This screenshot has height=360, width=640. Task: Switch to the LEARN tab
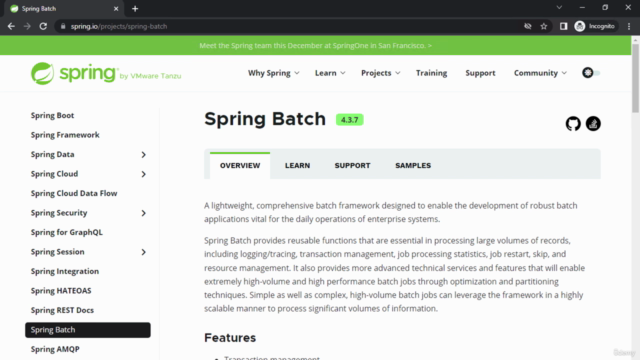point(298,165)
